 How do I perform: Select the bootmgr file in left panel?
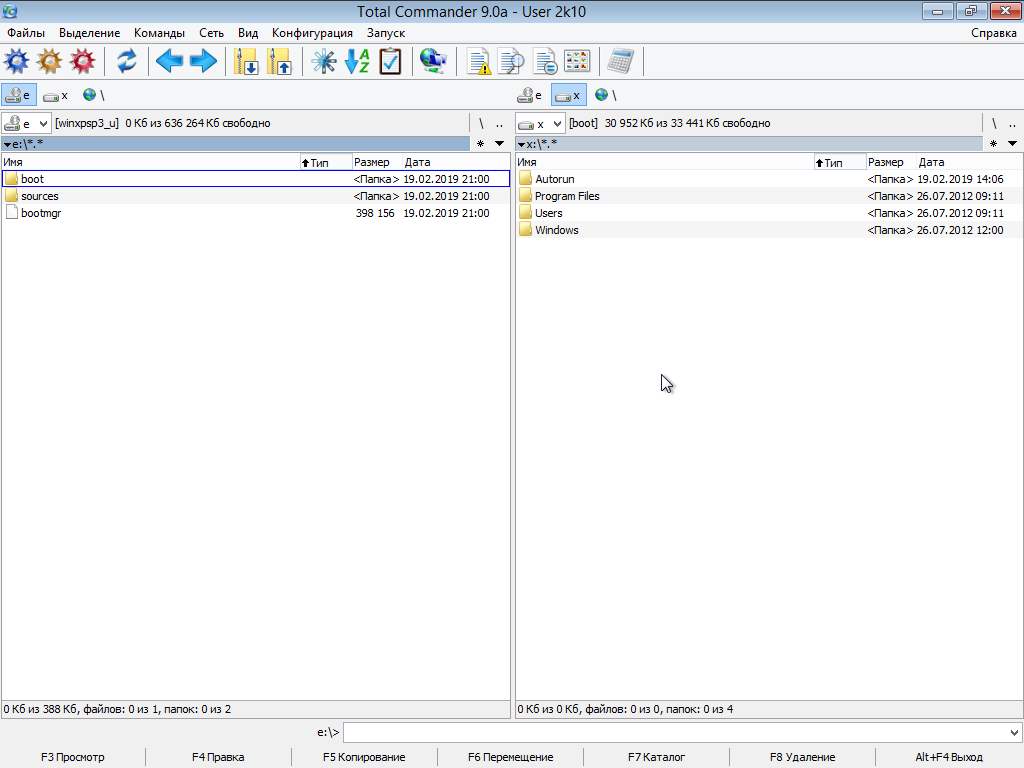click(256, 213)
